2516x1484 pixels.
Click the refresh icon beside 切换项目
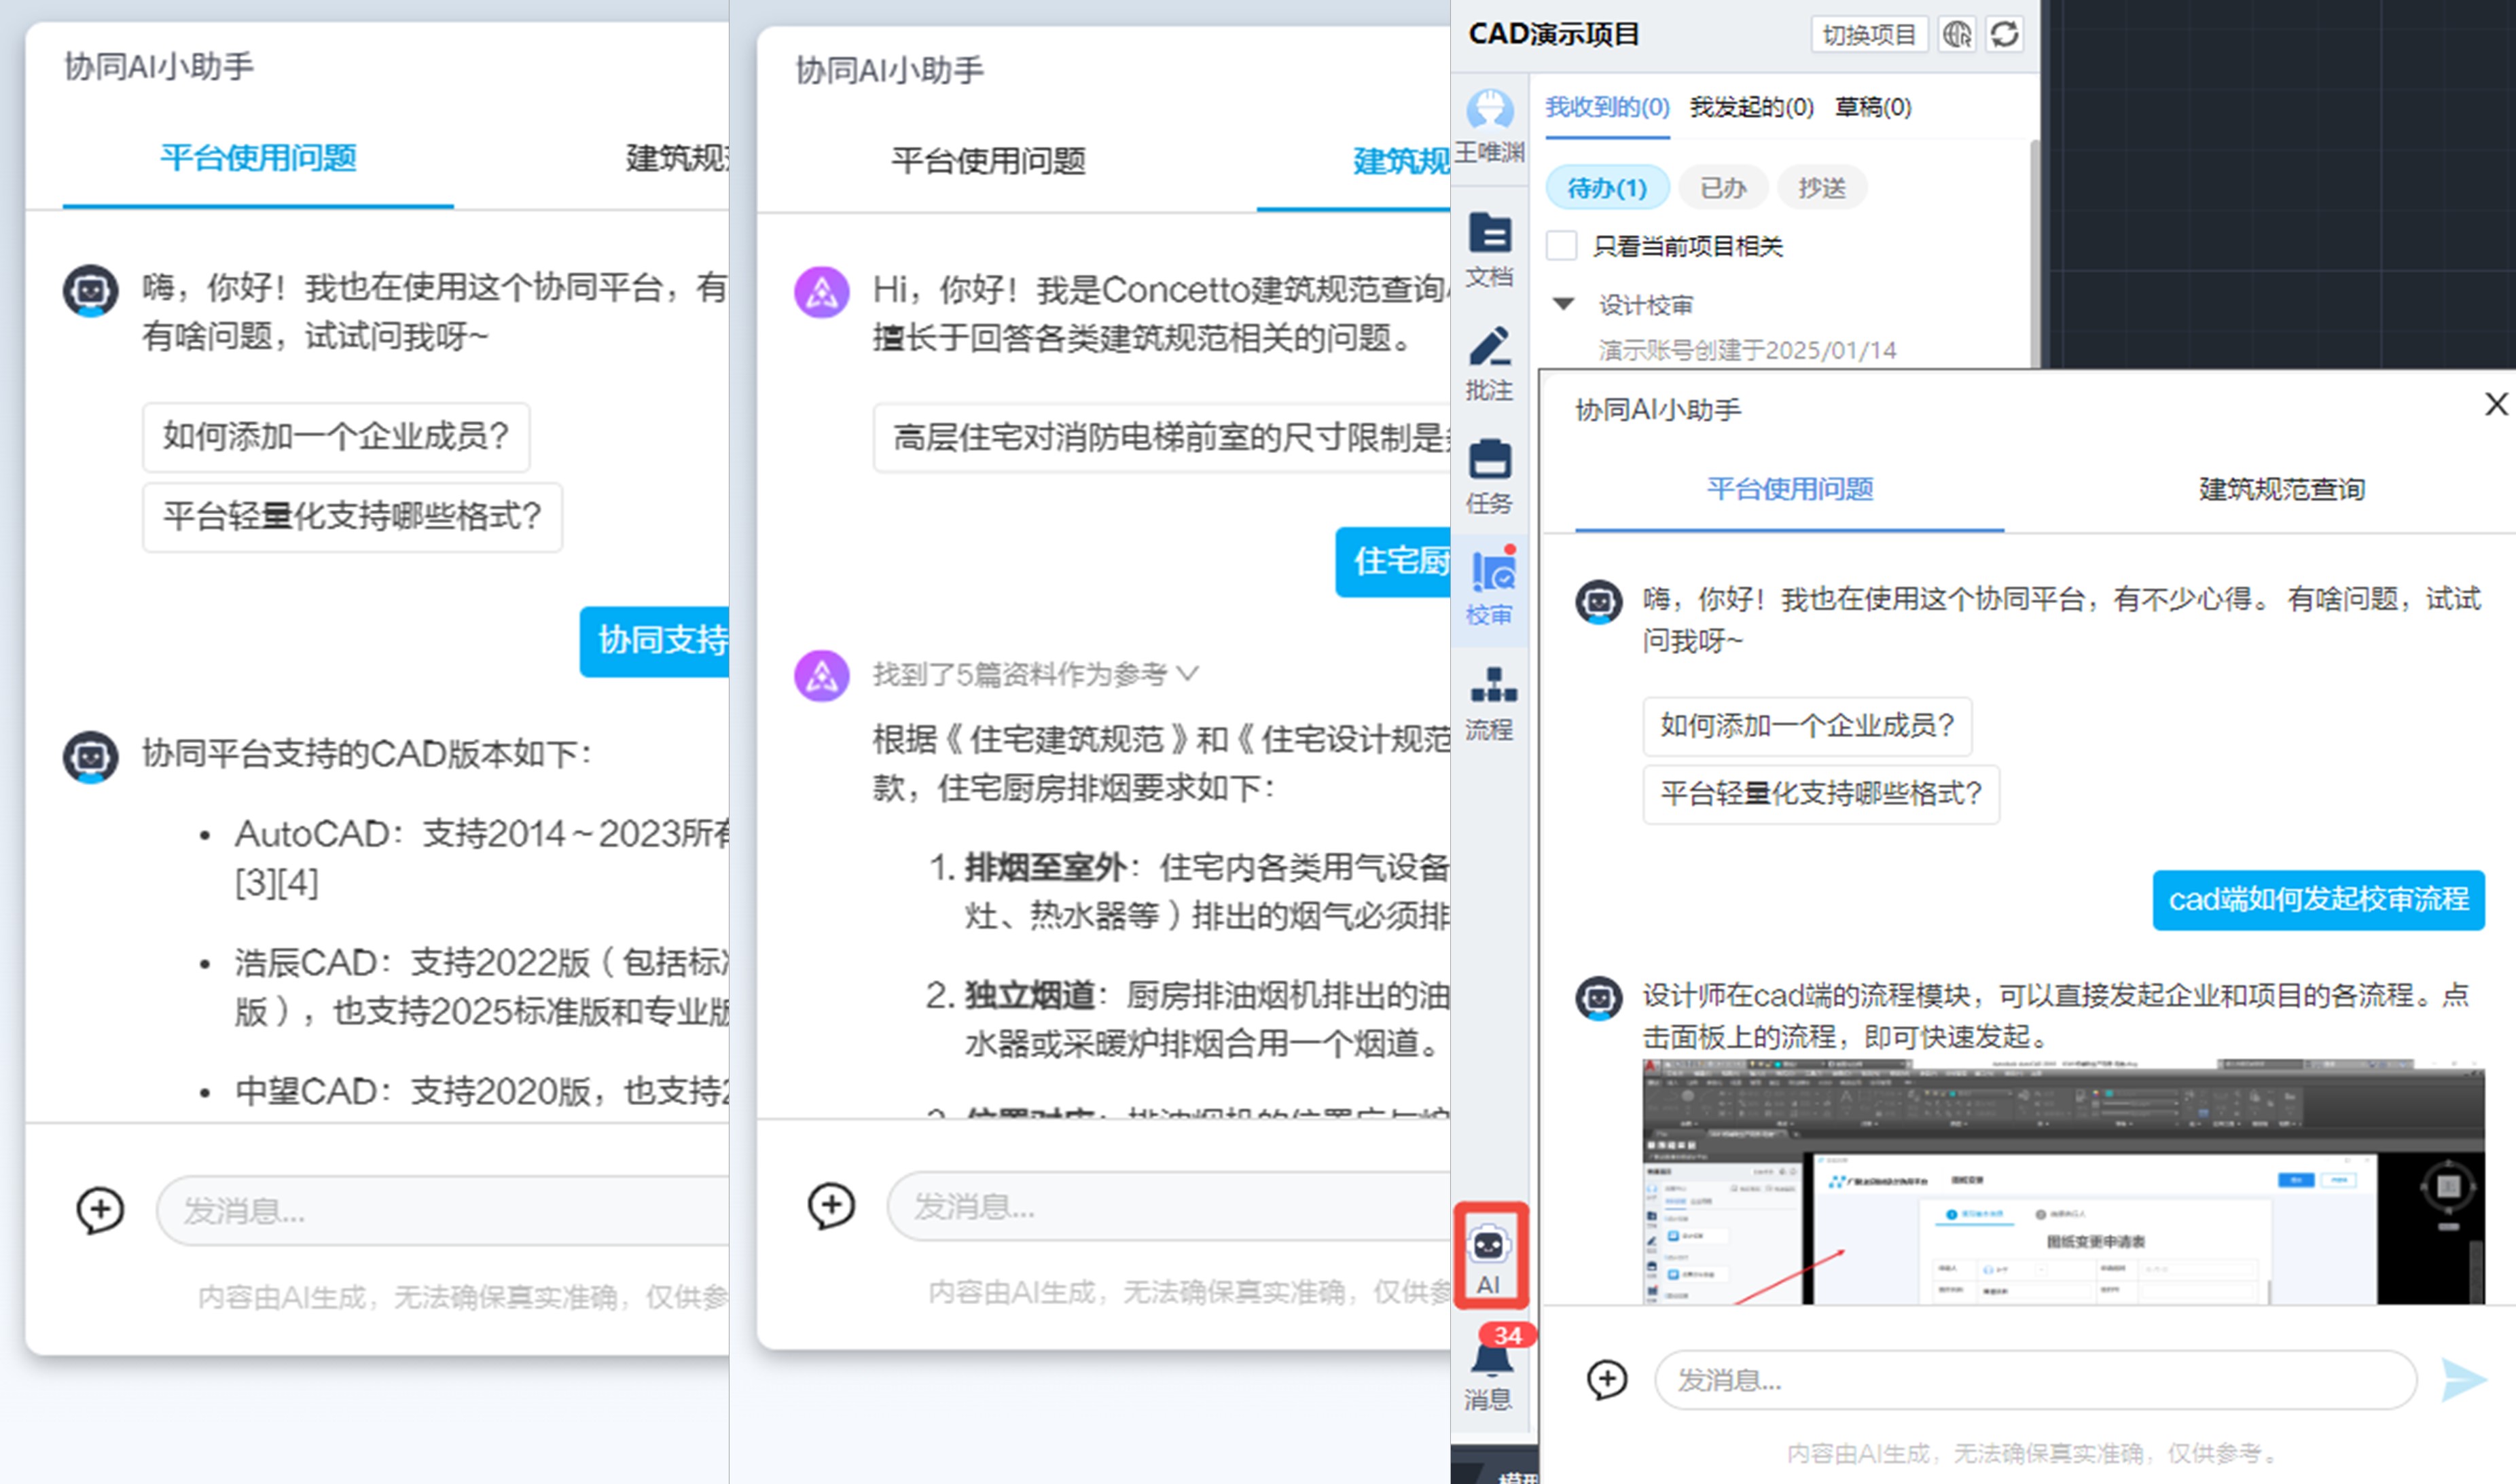coord(2004,35)
